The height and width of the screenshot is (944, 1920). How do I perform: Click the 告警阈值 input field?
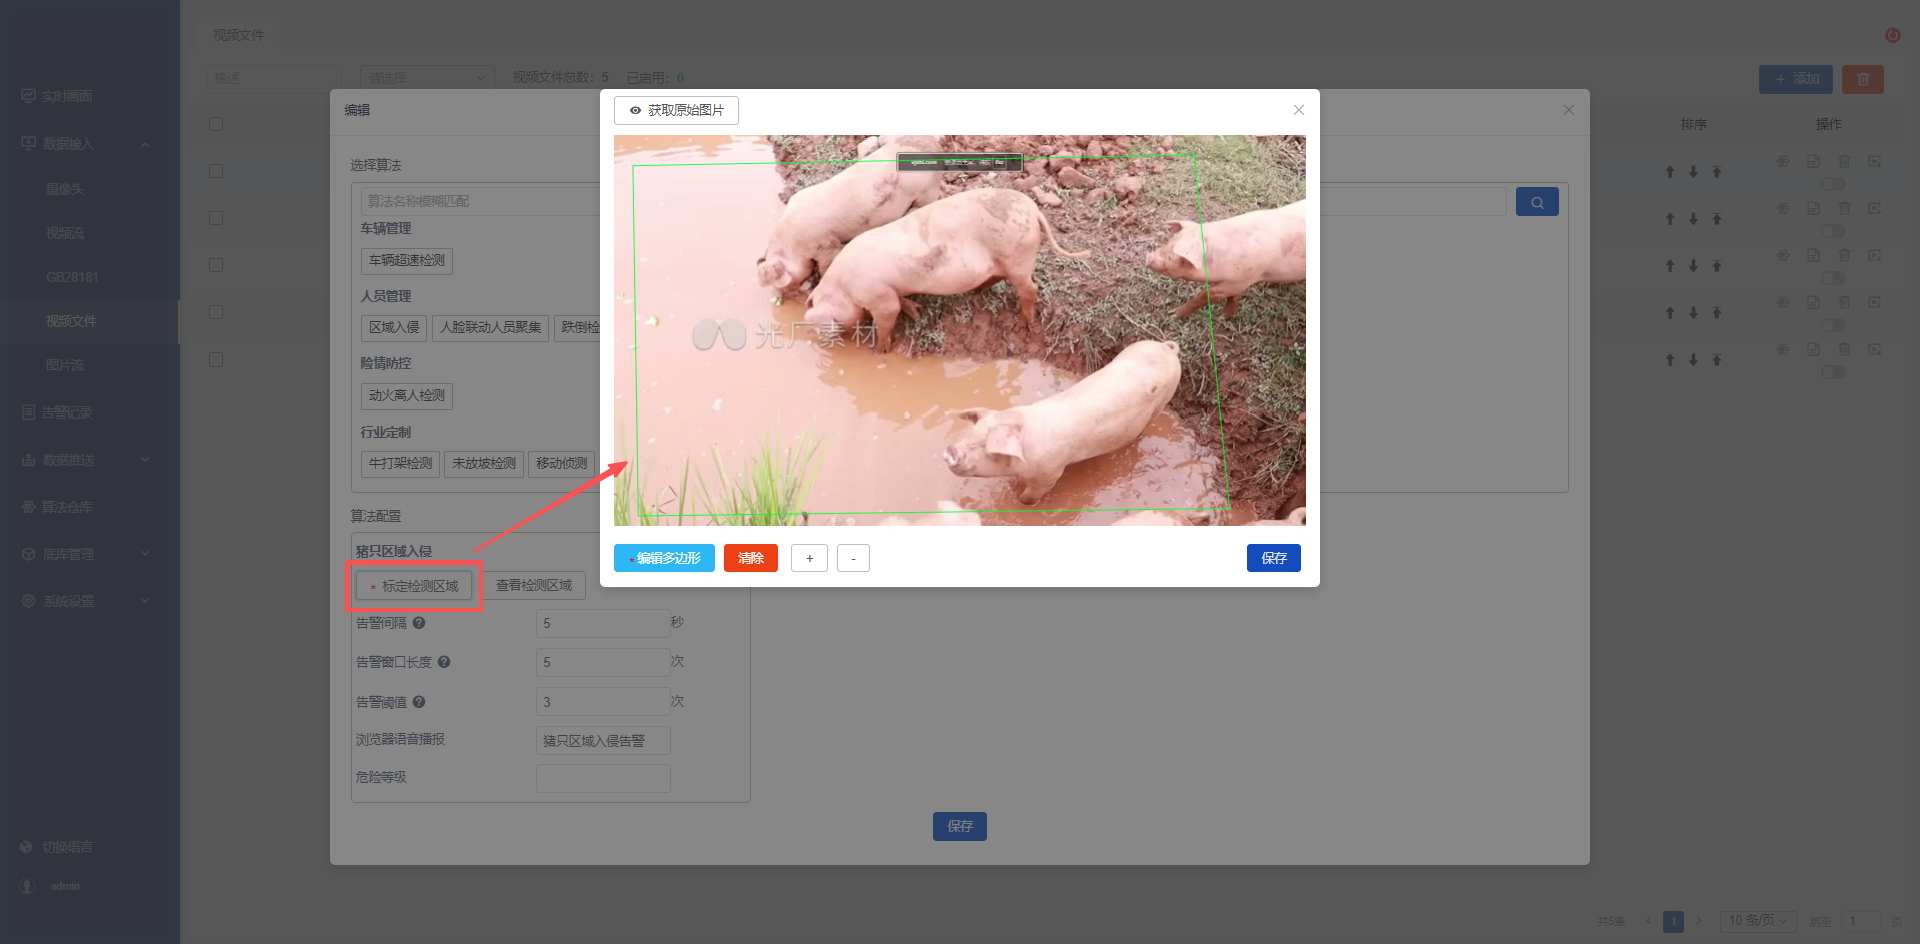603,702
